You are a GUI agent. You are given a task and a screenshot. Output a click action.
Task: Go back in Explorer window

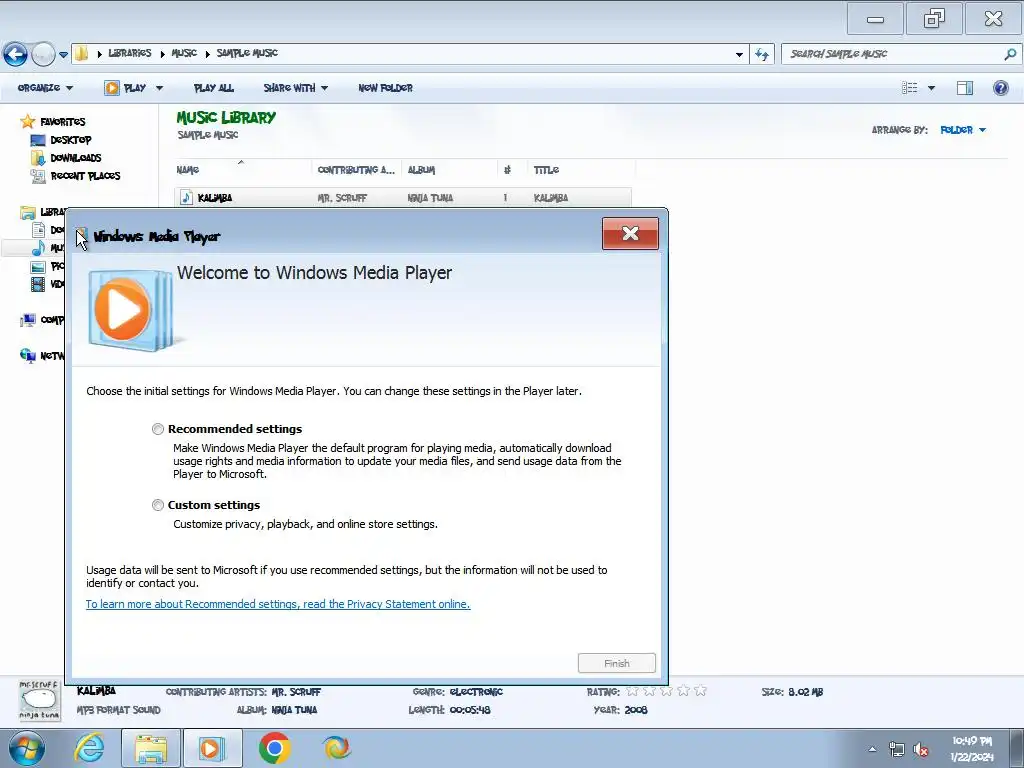(15, 54)
